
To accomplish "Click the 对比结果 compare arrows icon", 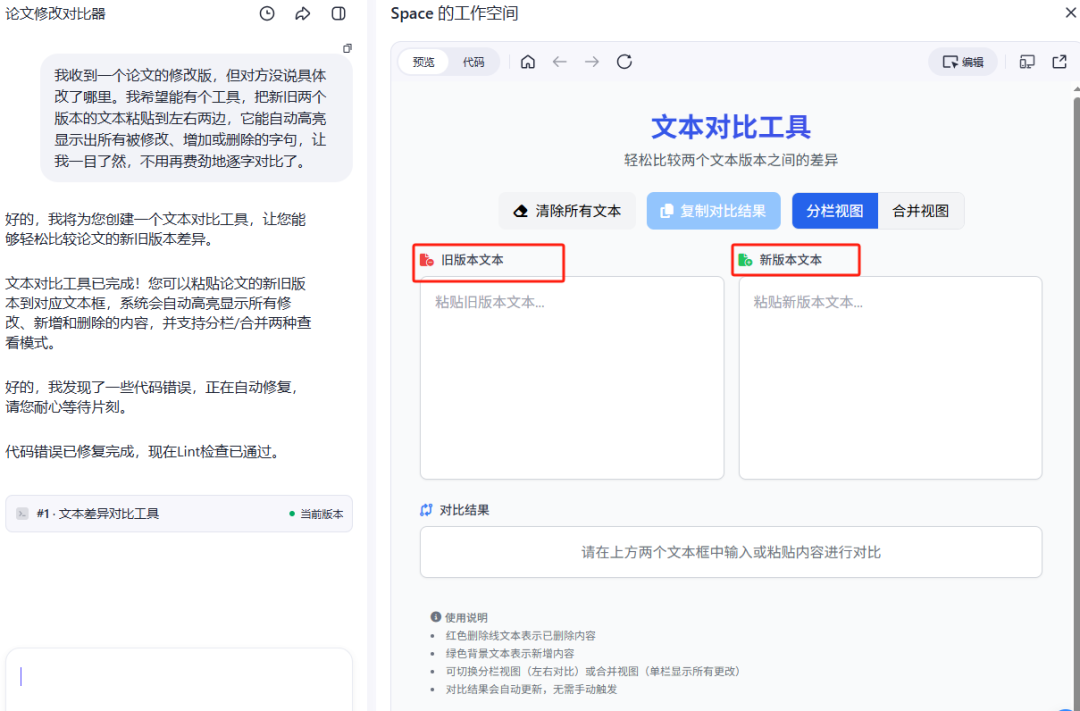I will point(426,510).
